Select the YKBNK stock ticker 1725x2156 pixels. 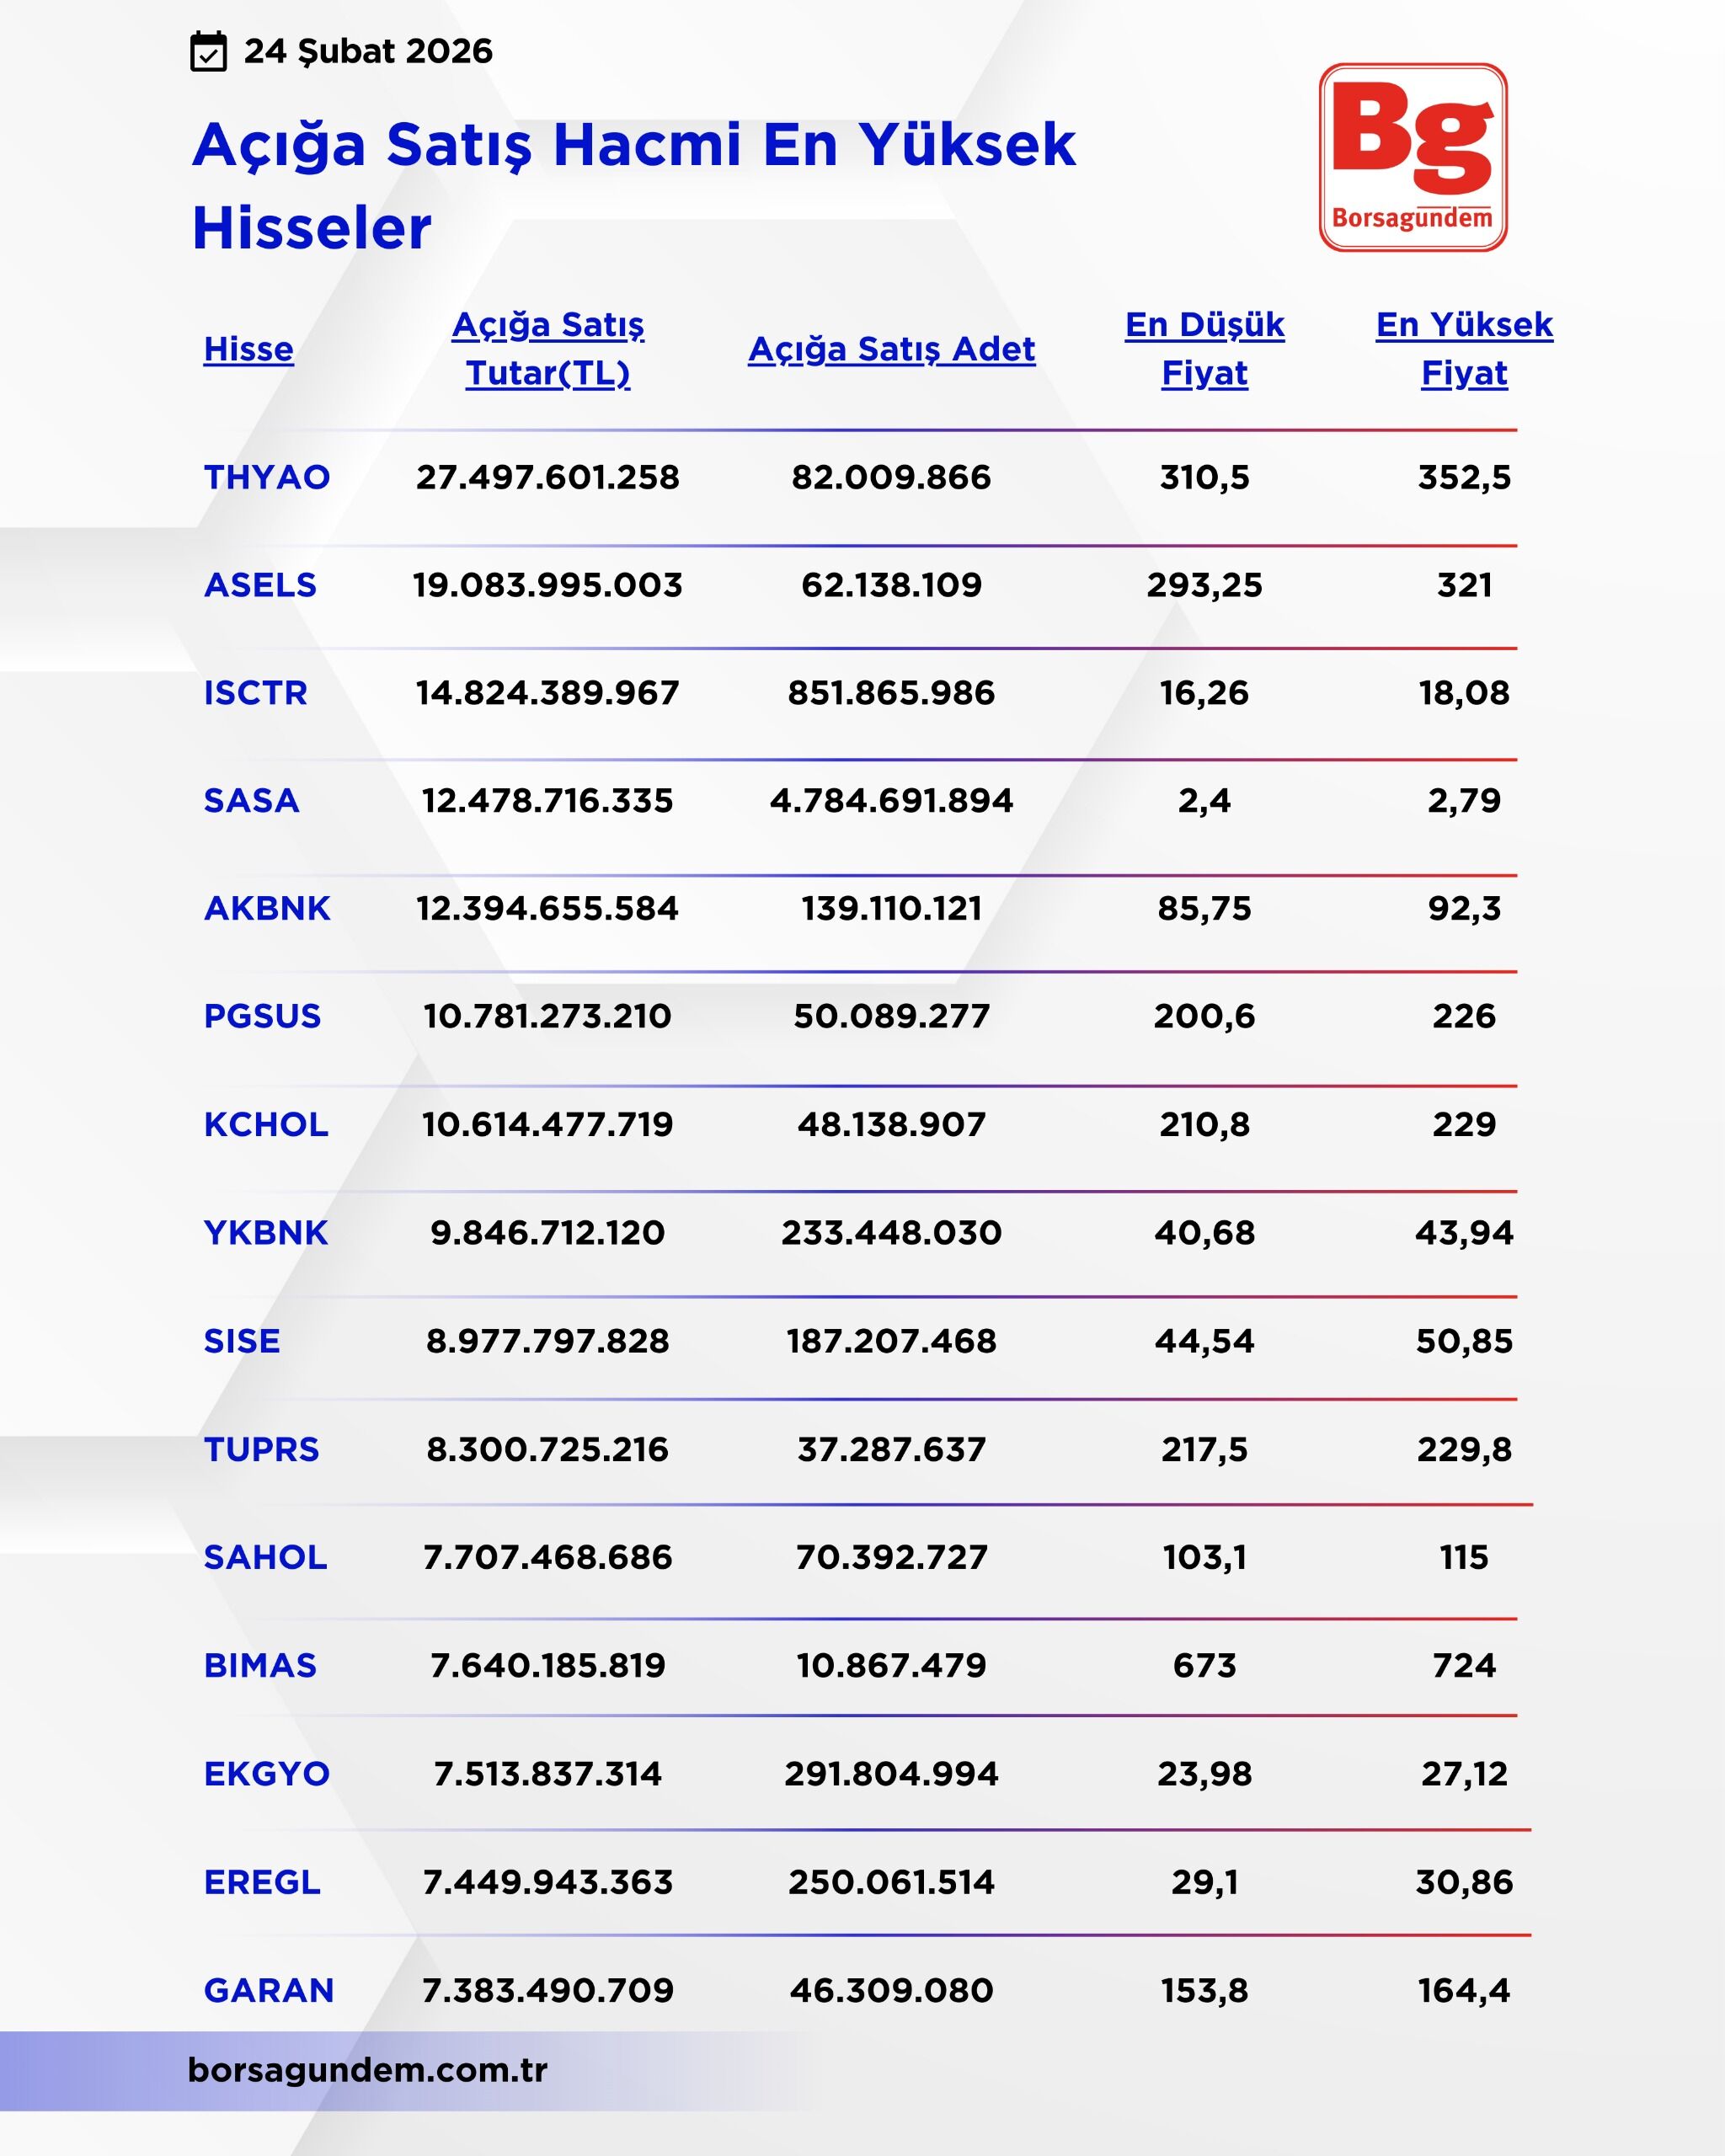click(x=265, y=1233)
